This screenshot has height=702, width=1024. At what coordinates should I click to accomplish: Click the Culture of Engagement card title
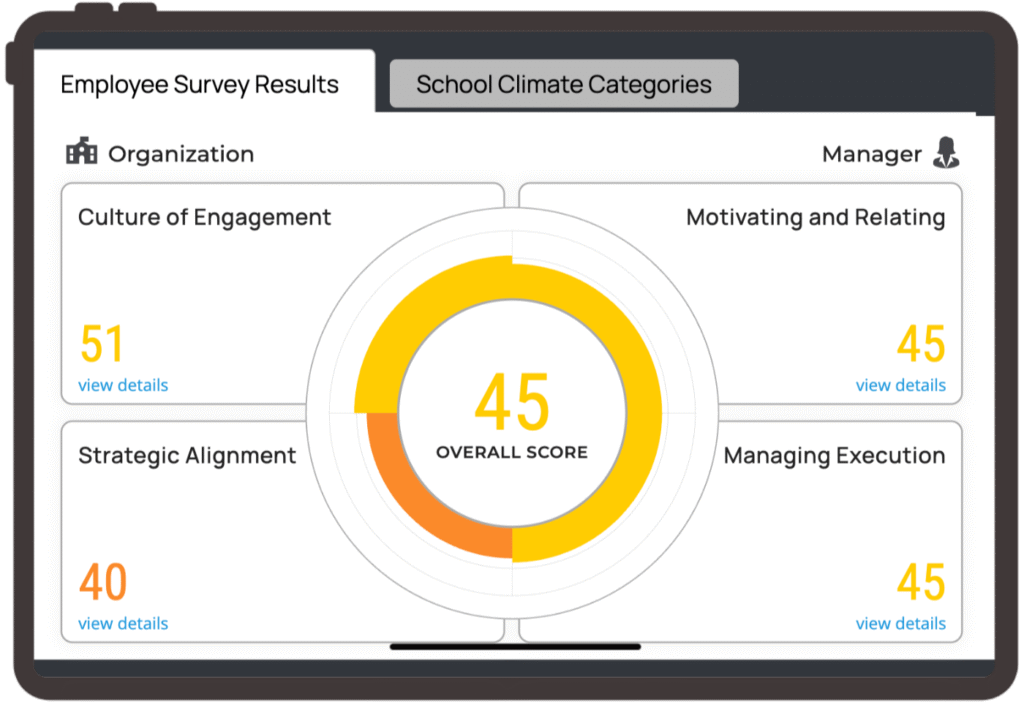[x=204, y=217]
